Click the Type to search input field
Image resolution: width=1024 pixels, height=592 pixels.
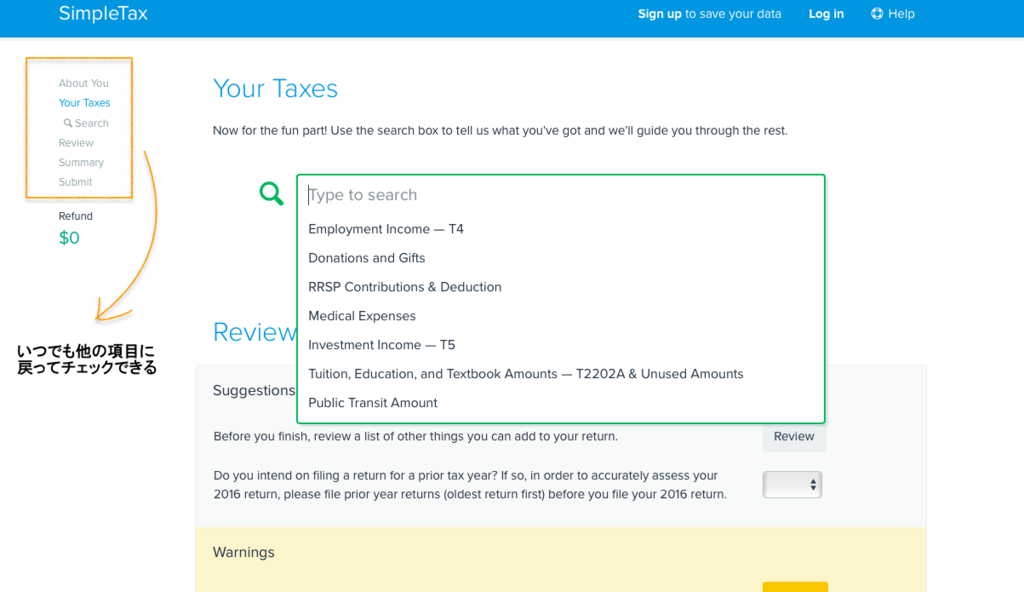click(x=561, y=195)
